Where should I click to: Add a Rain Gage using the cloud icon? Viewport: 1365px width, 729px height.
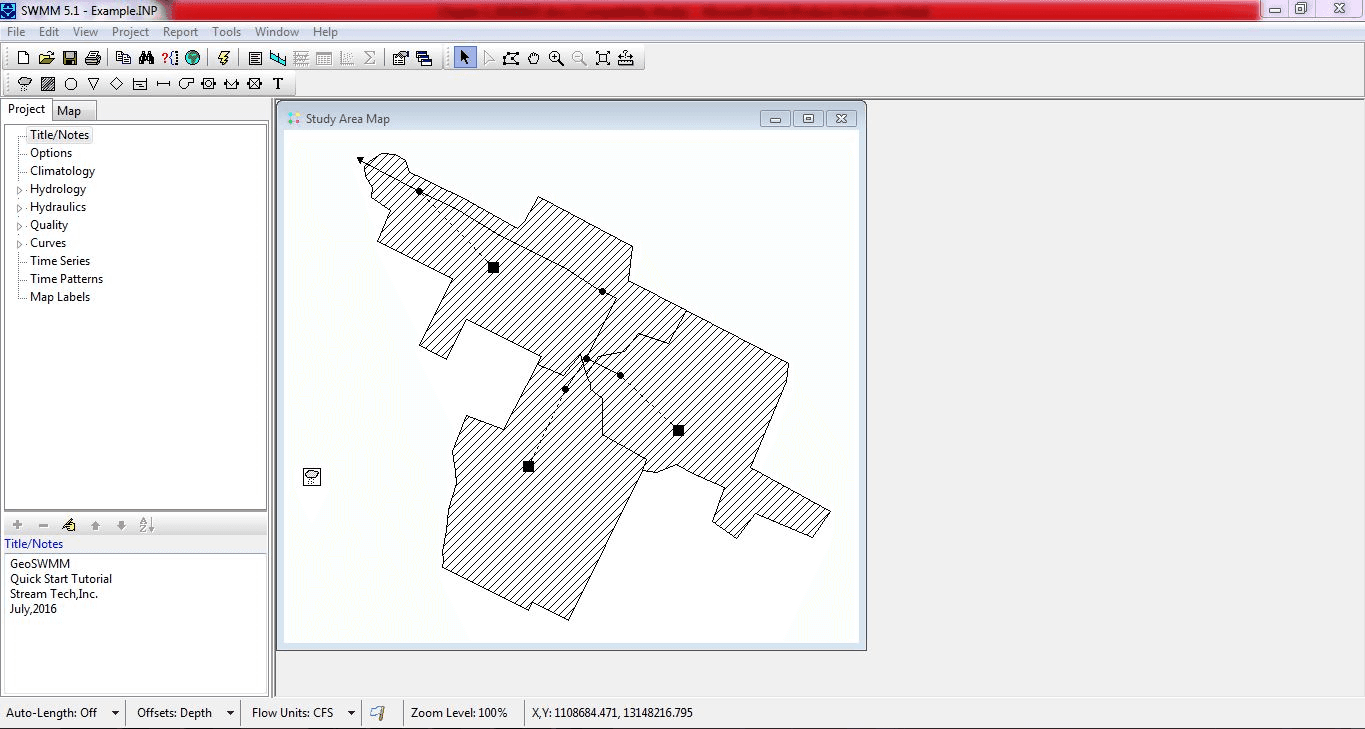pyautogui.click(x=23, y=83)
